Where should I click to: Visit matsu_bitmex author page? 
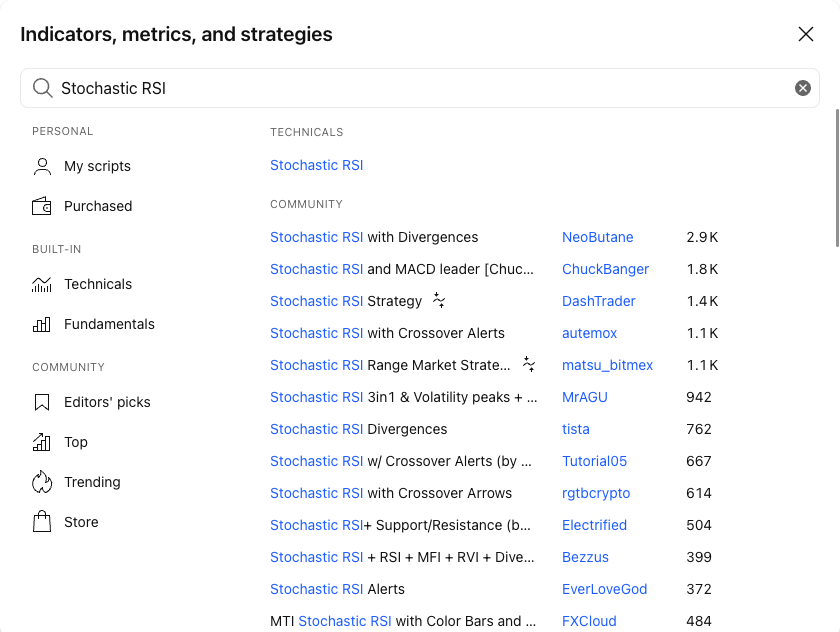coord(608,365)
